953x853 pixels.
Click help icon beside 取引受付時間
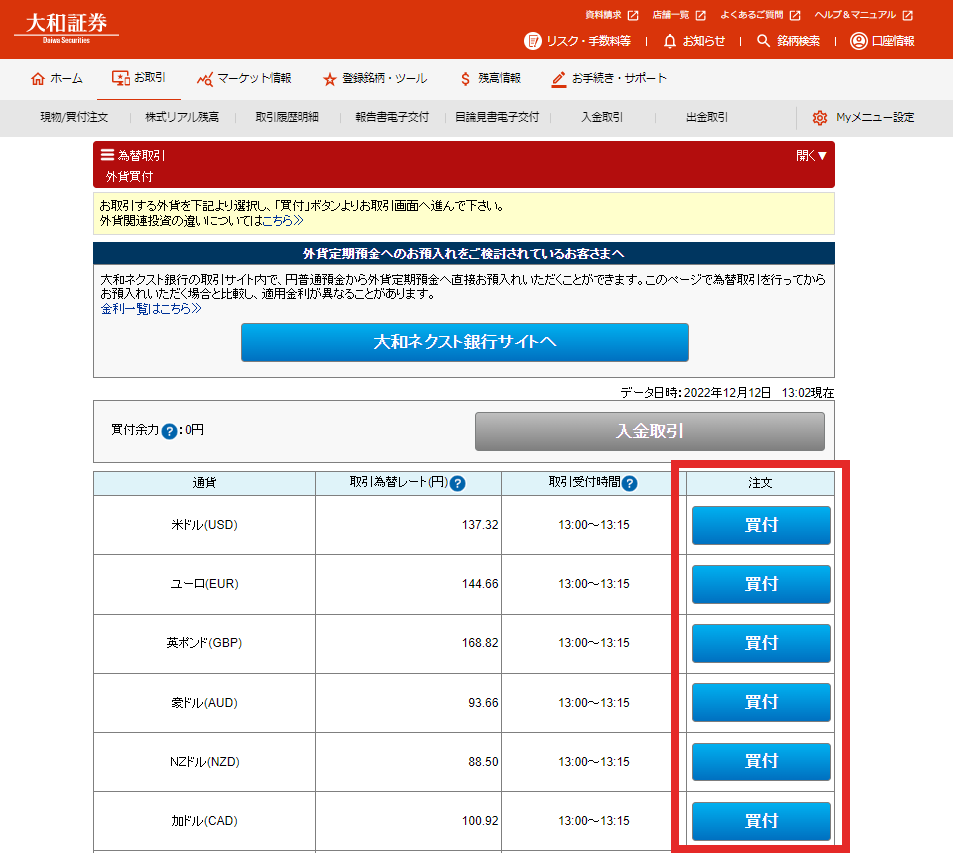[630, 483]
